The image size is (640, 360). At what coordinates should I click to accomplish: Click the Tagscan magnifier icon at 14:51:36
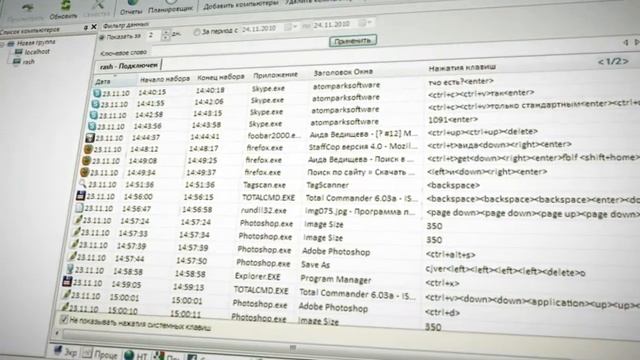(x=82, y=184)
